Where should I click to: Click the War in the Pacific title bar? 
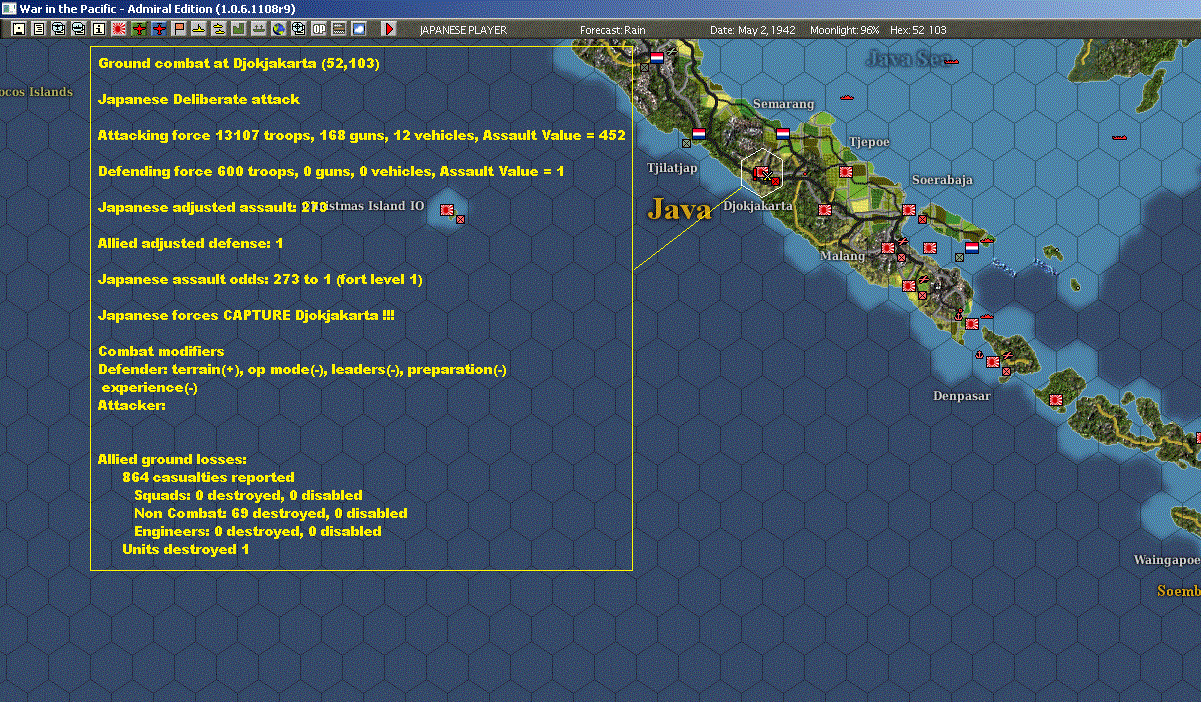(x=600, y=8)
